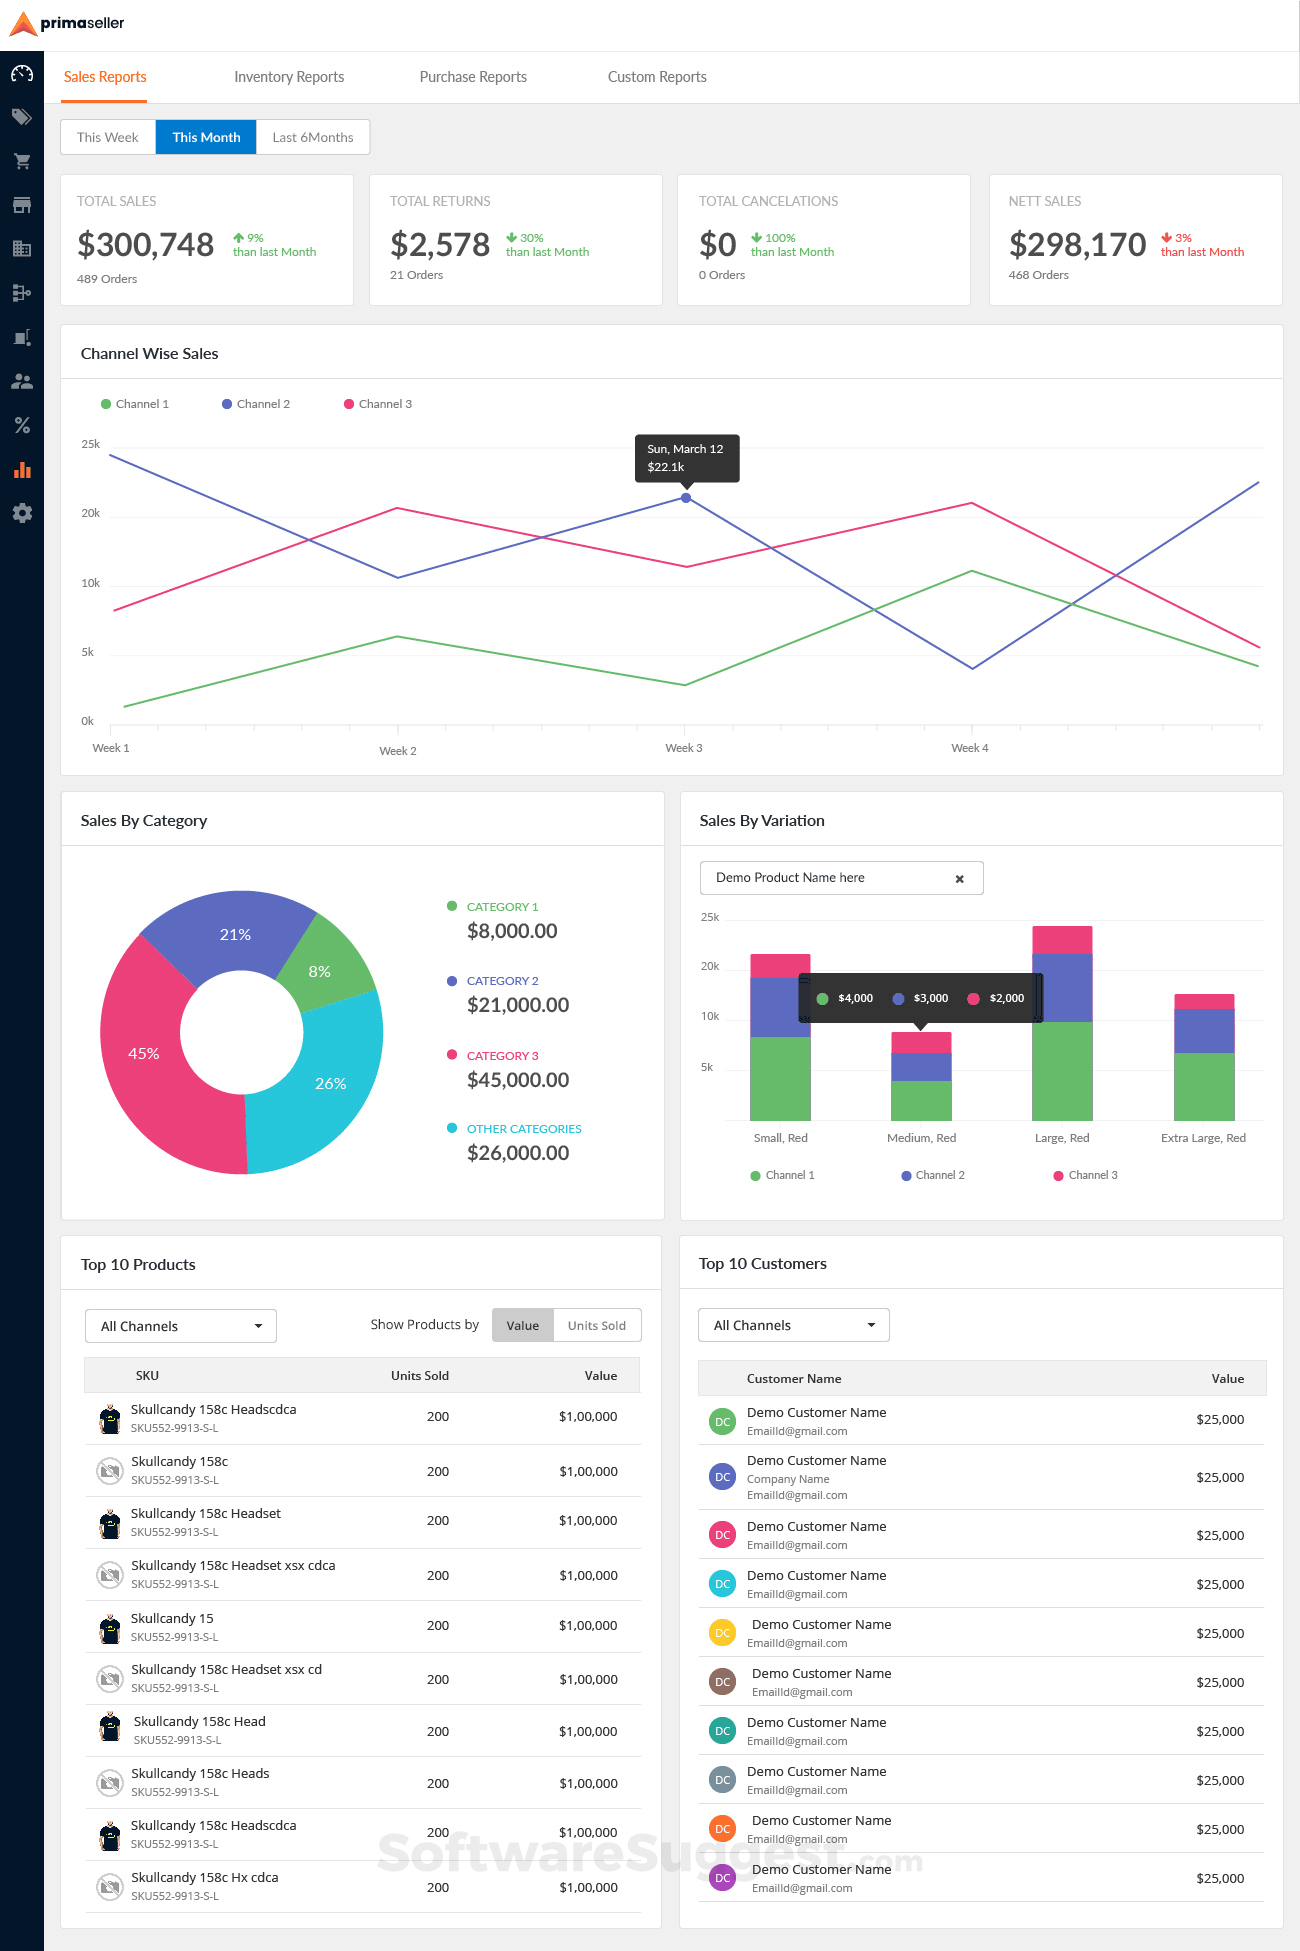This screenshot has height=1951, width=1300.
Task: Expand All Channels dropdown in Top 10 Customers
Action: coord(794,1325)
